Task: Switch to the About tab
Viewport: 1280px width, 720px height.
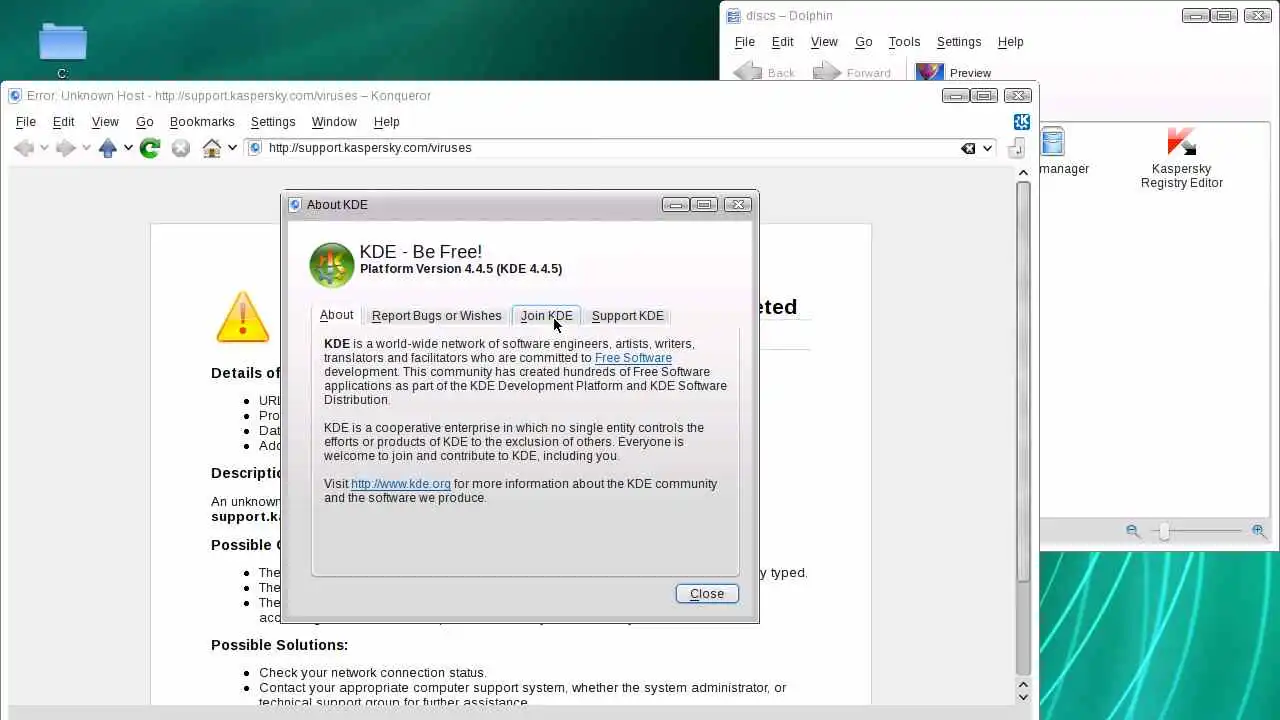Action: (336, 315)
